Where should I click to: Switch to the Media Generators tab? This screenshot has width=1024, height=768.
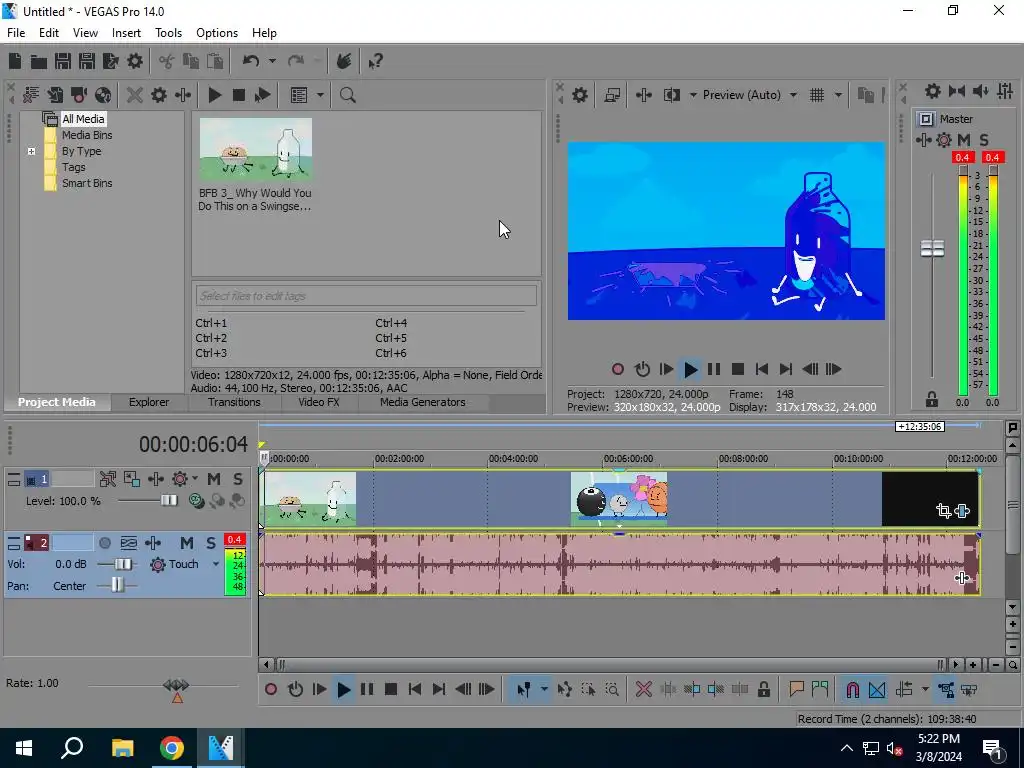pyautogui.click(x=423, y=402)
